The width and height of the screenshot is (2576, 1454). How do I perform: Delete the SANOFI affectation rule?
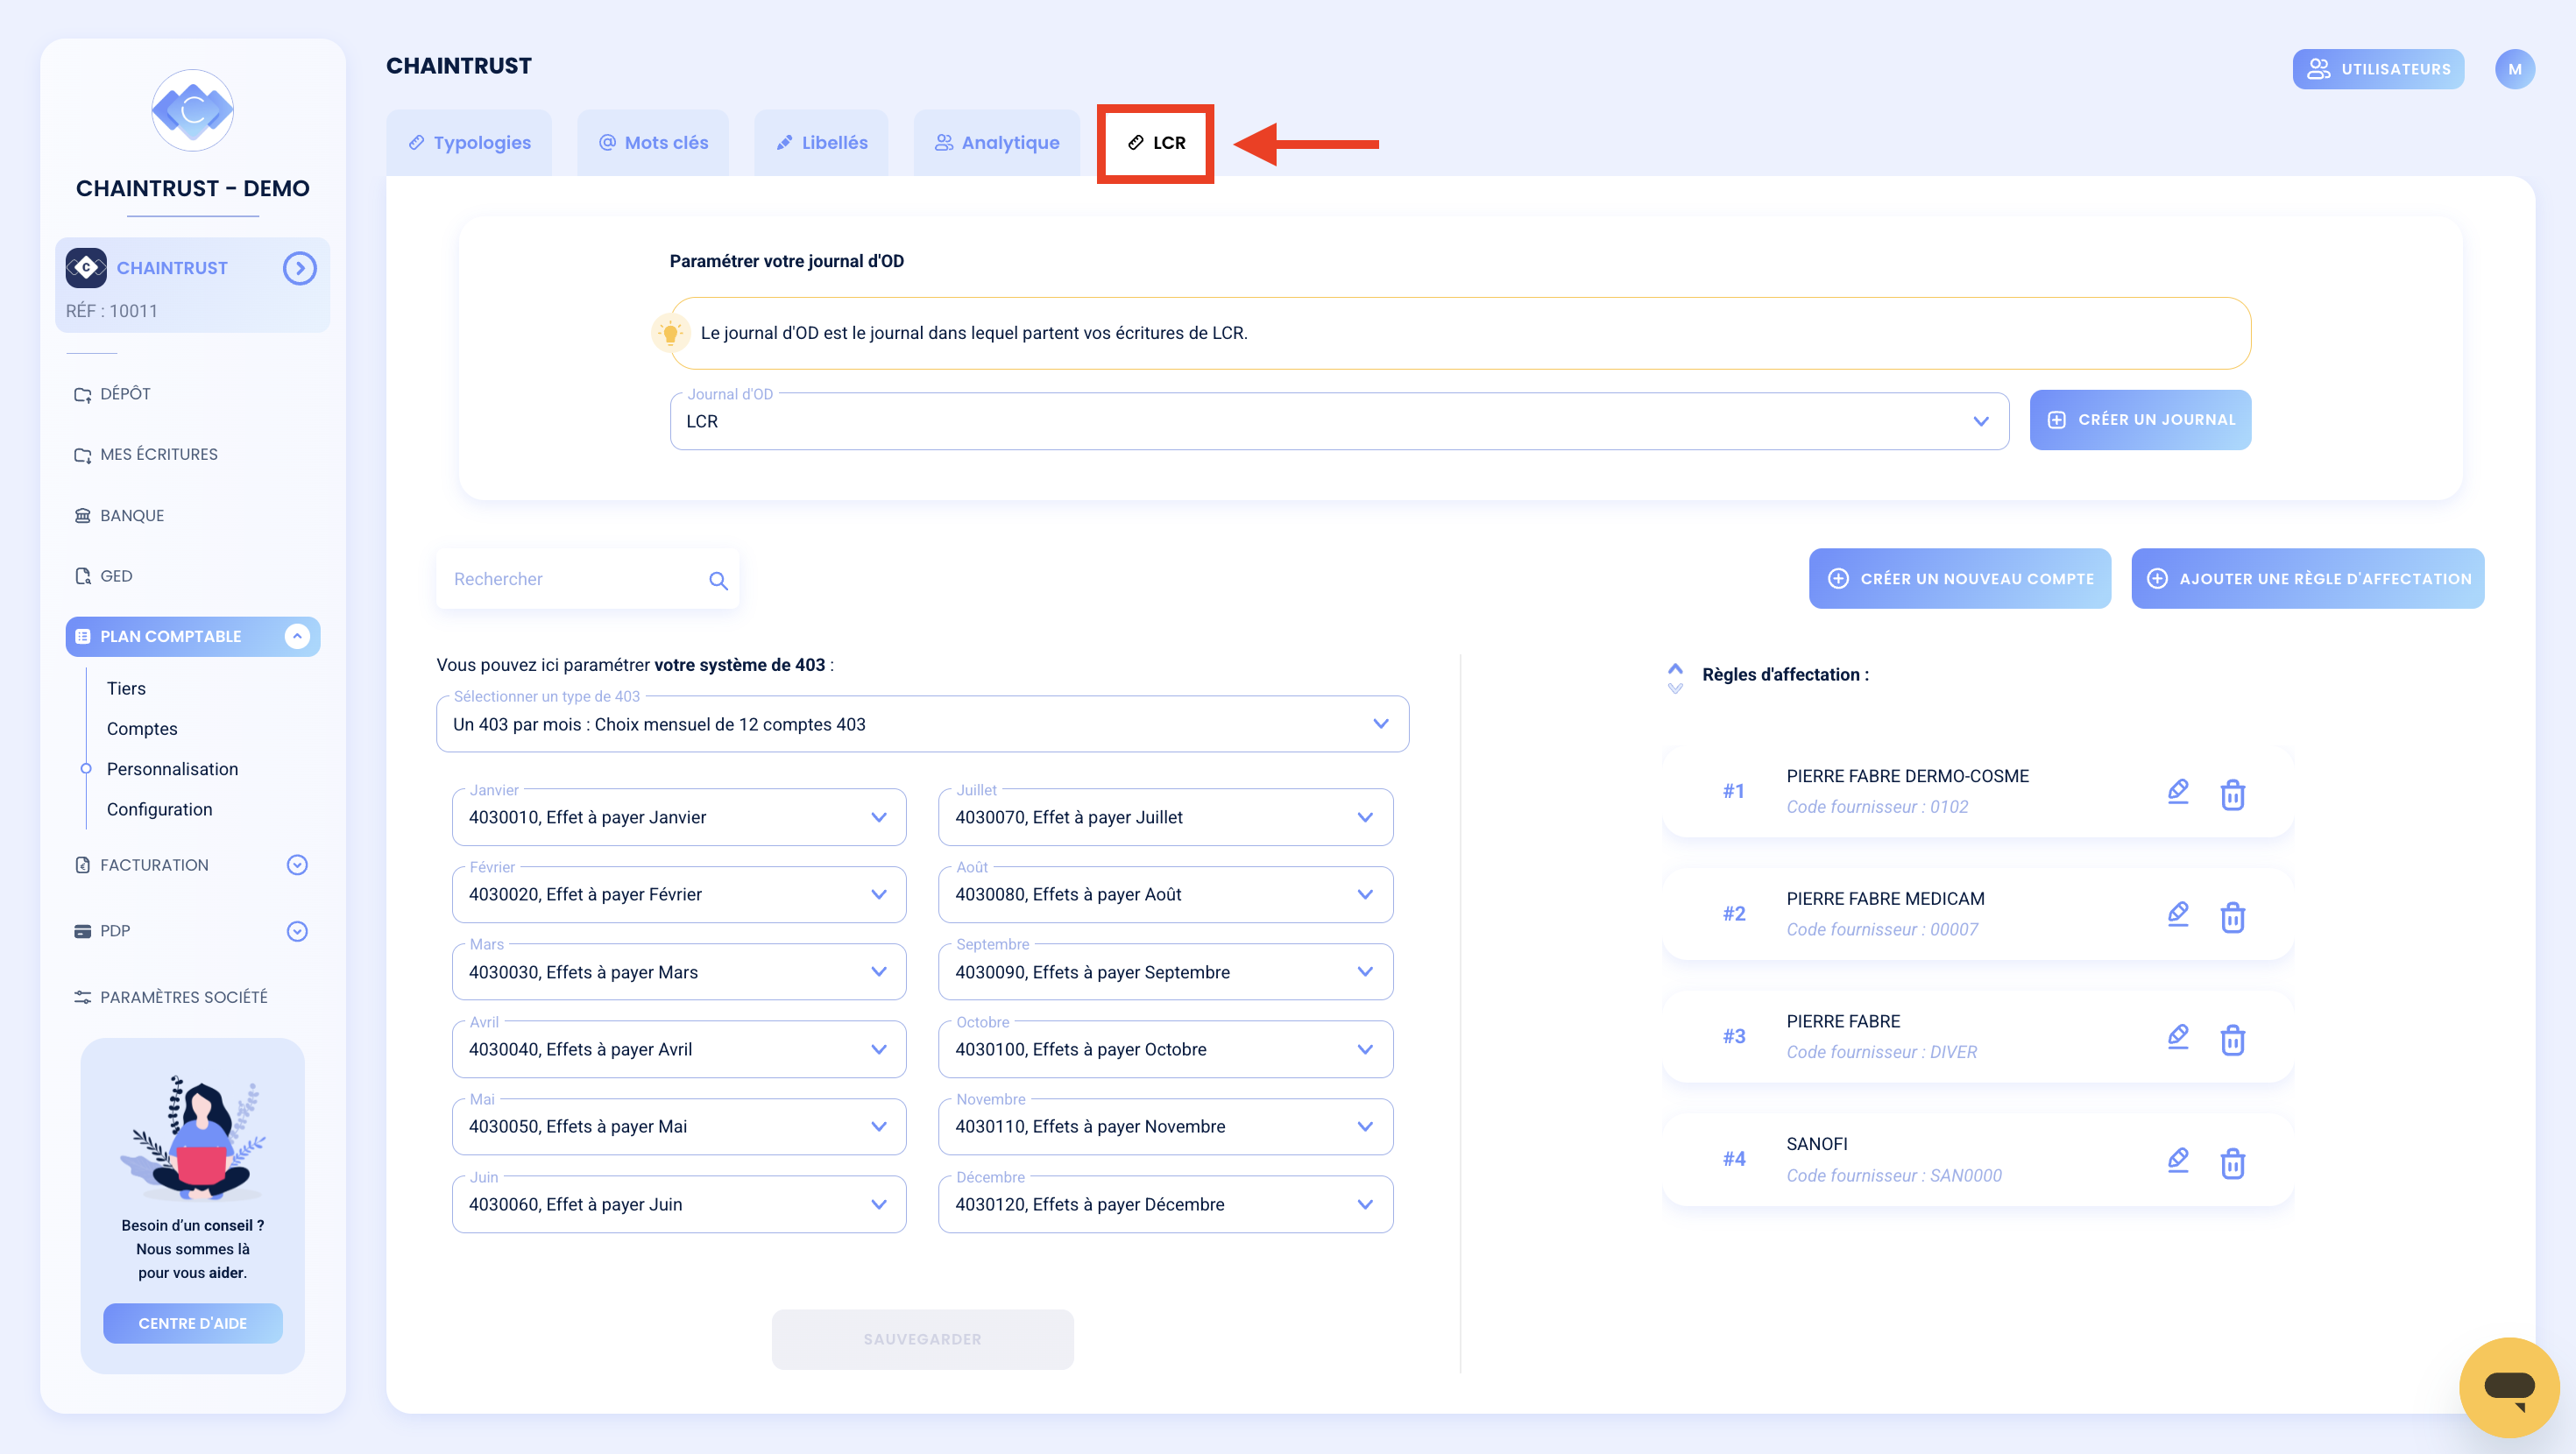pyautogui.click(x=2233, y=1163)
